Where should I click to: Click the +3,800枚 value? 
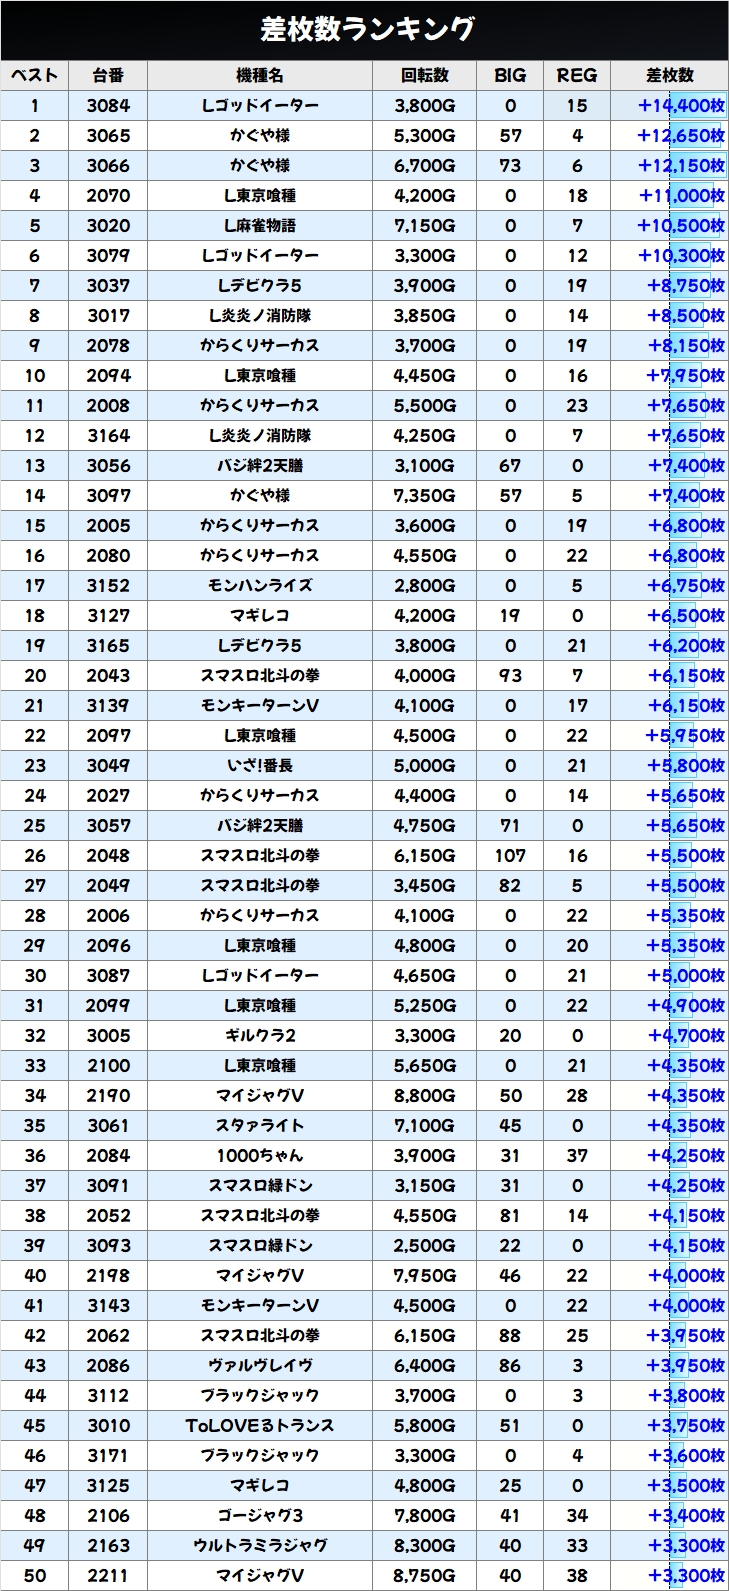click(x=686, y=1395)
